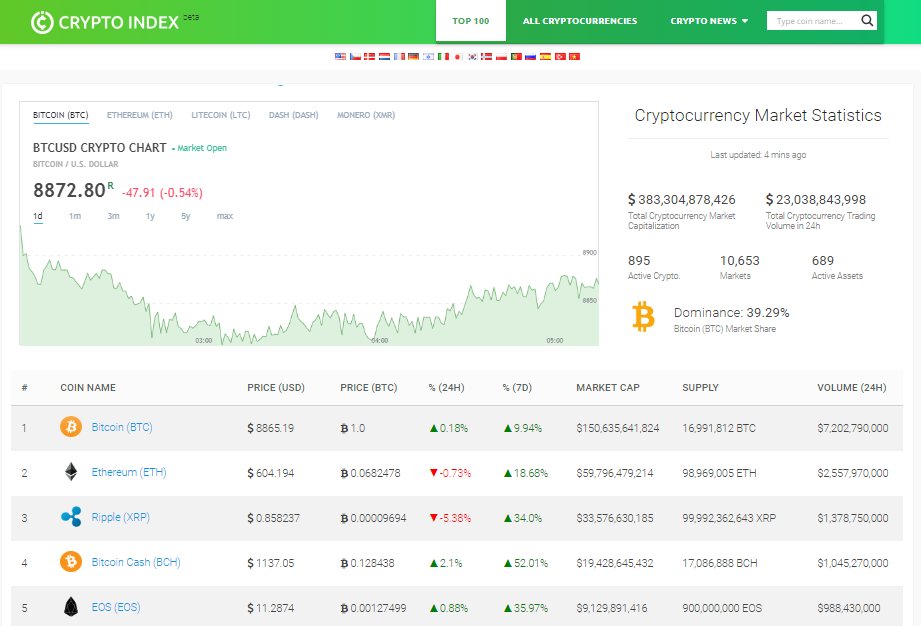Set chart range to 3m

point(113,216)
